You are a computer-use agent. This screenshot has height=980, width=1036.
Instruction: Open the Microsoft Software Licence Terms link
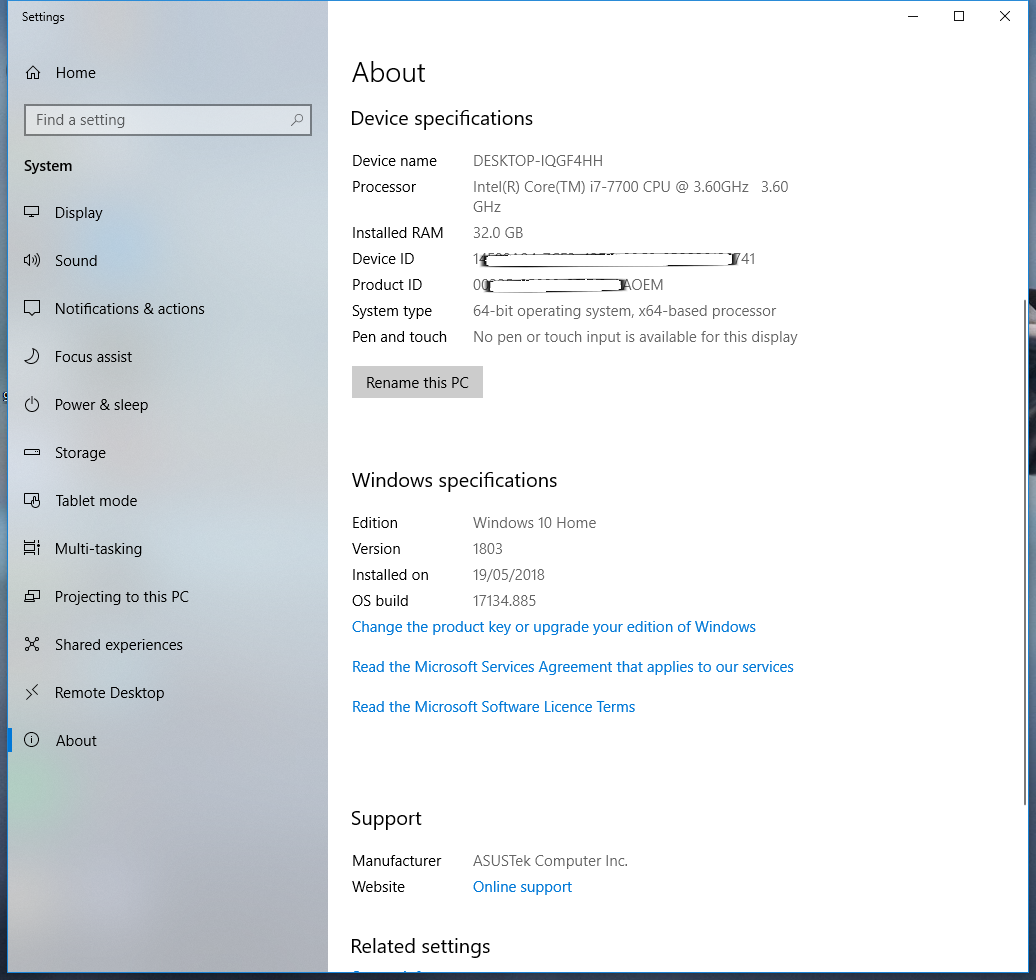[493, 707]
